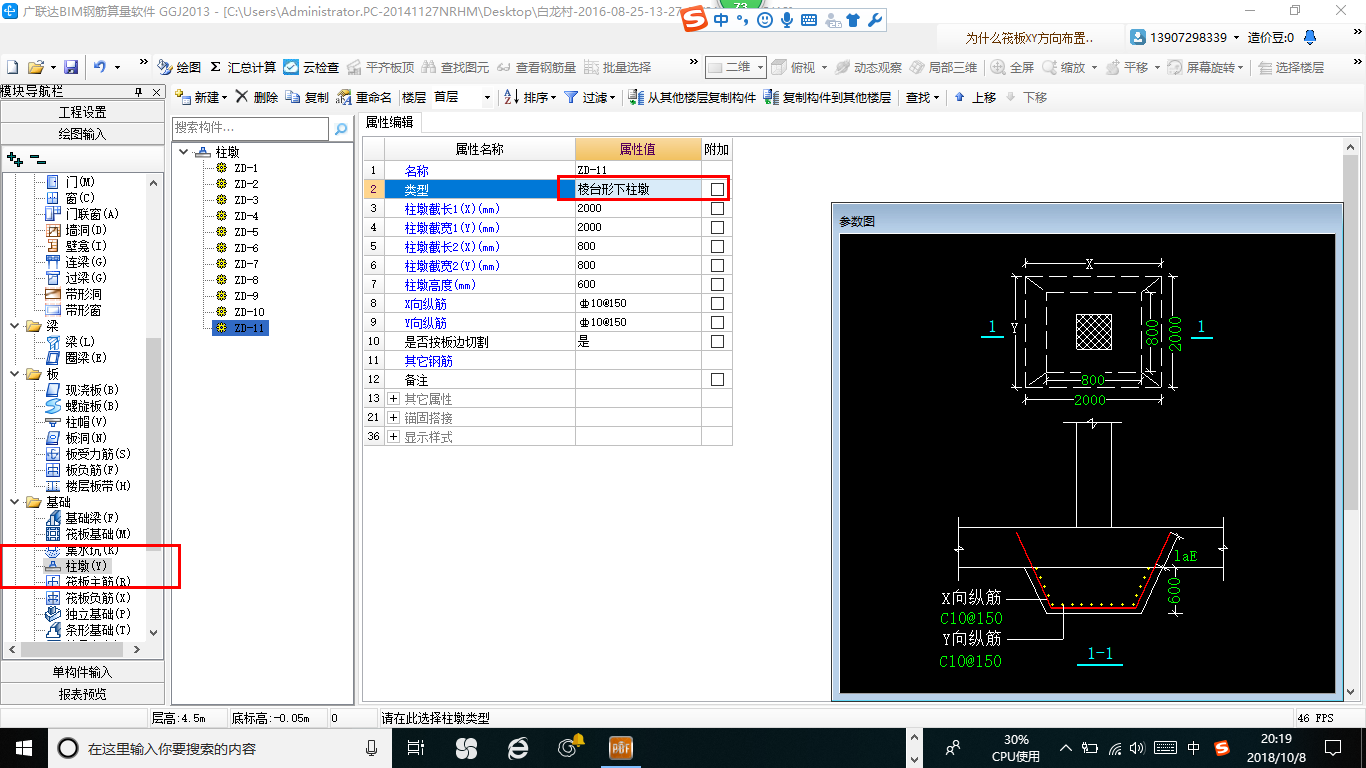Click the collapse-all minus icon in navigation panel
This screenshot has height=768, width=1366.
pos(37,158)
